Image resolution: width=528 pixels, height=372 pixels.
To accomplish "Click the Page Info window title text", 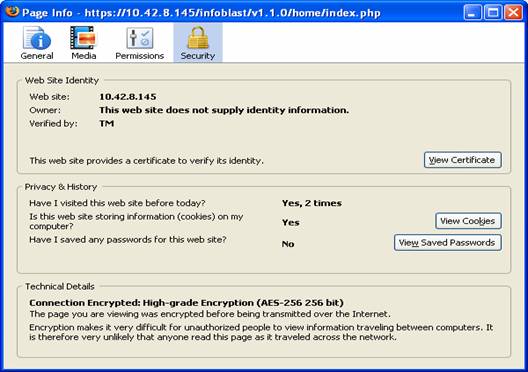I will coord(201,13).
